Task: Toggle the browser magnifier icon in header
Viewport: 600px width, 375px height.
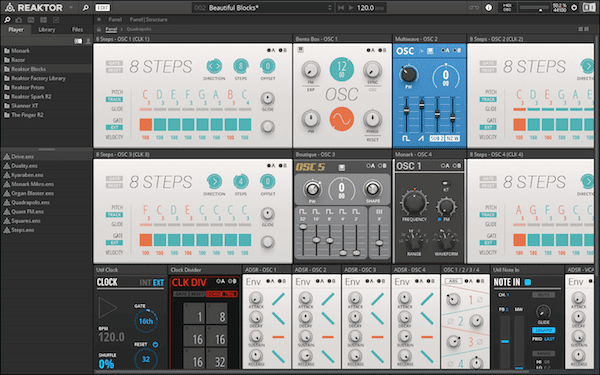Action: click(x=86, y=8)
